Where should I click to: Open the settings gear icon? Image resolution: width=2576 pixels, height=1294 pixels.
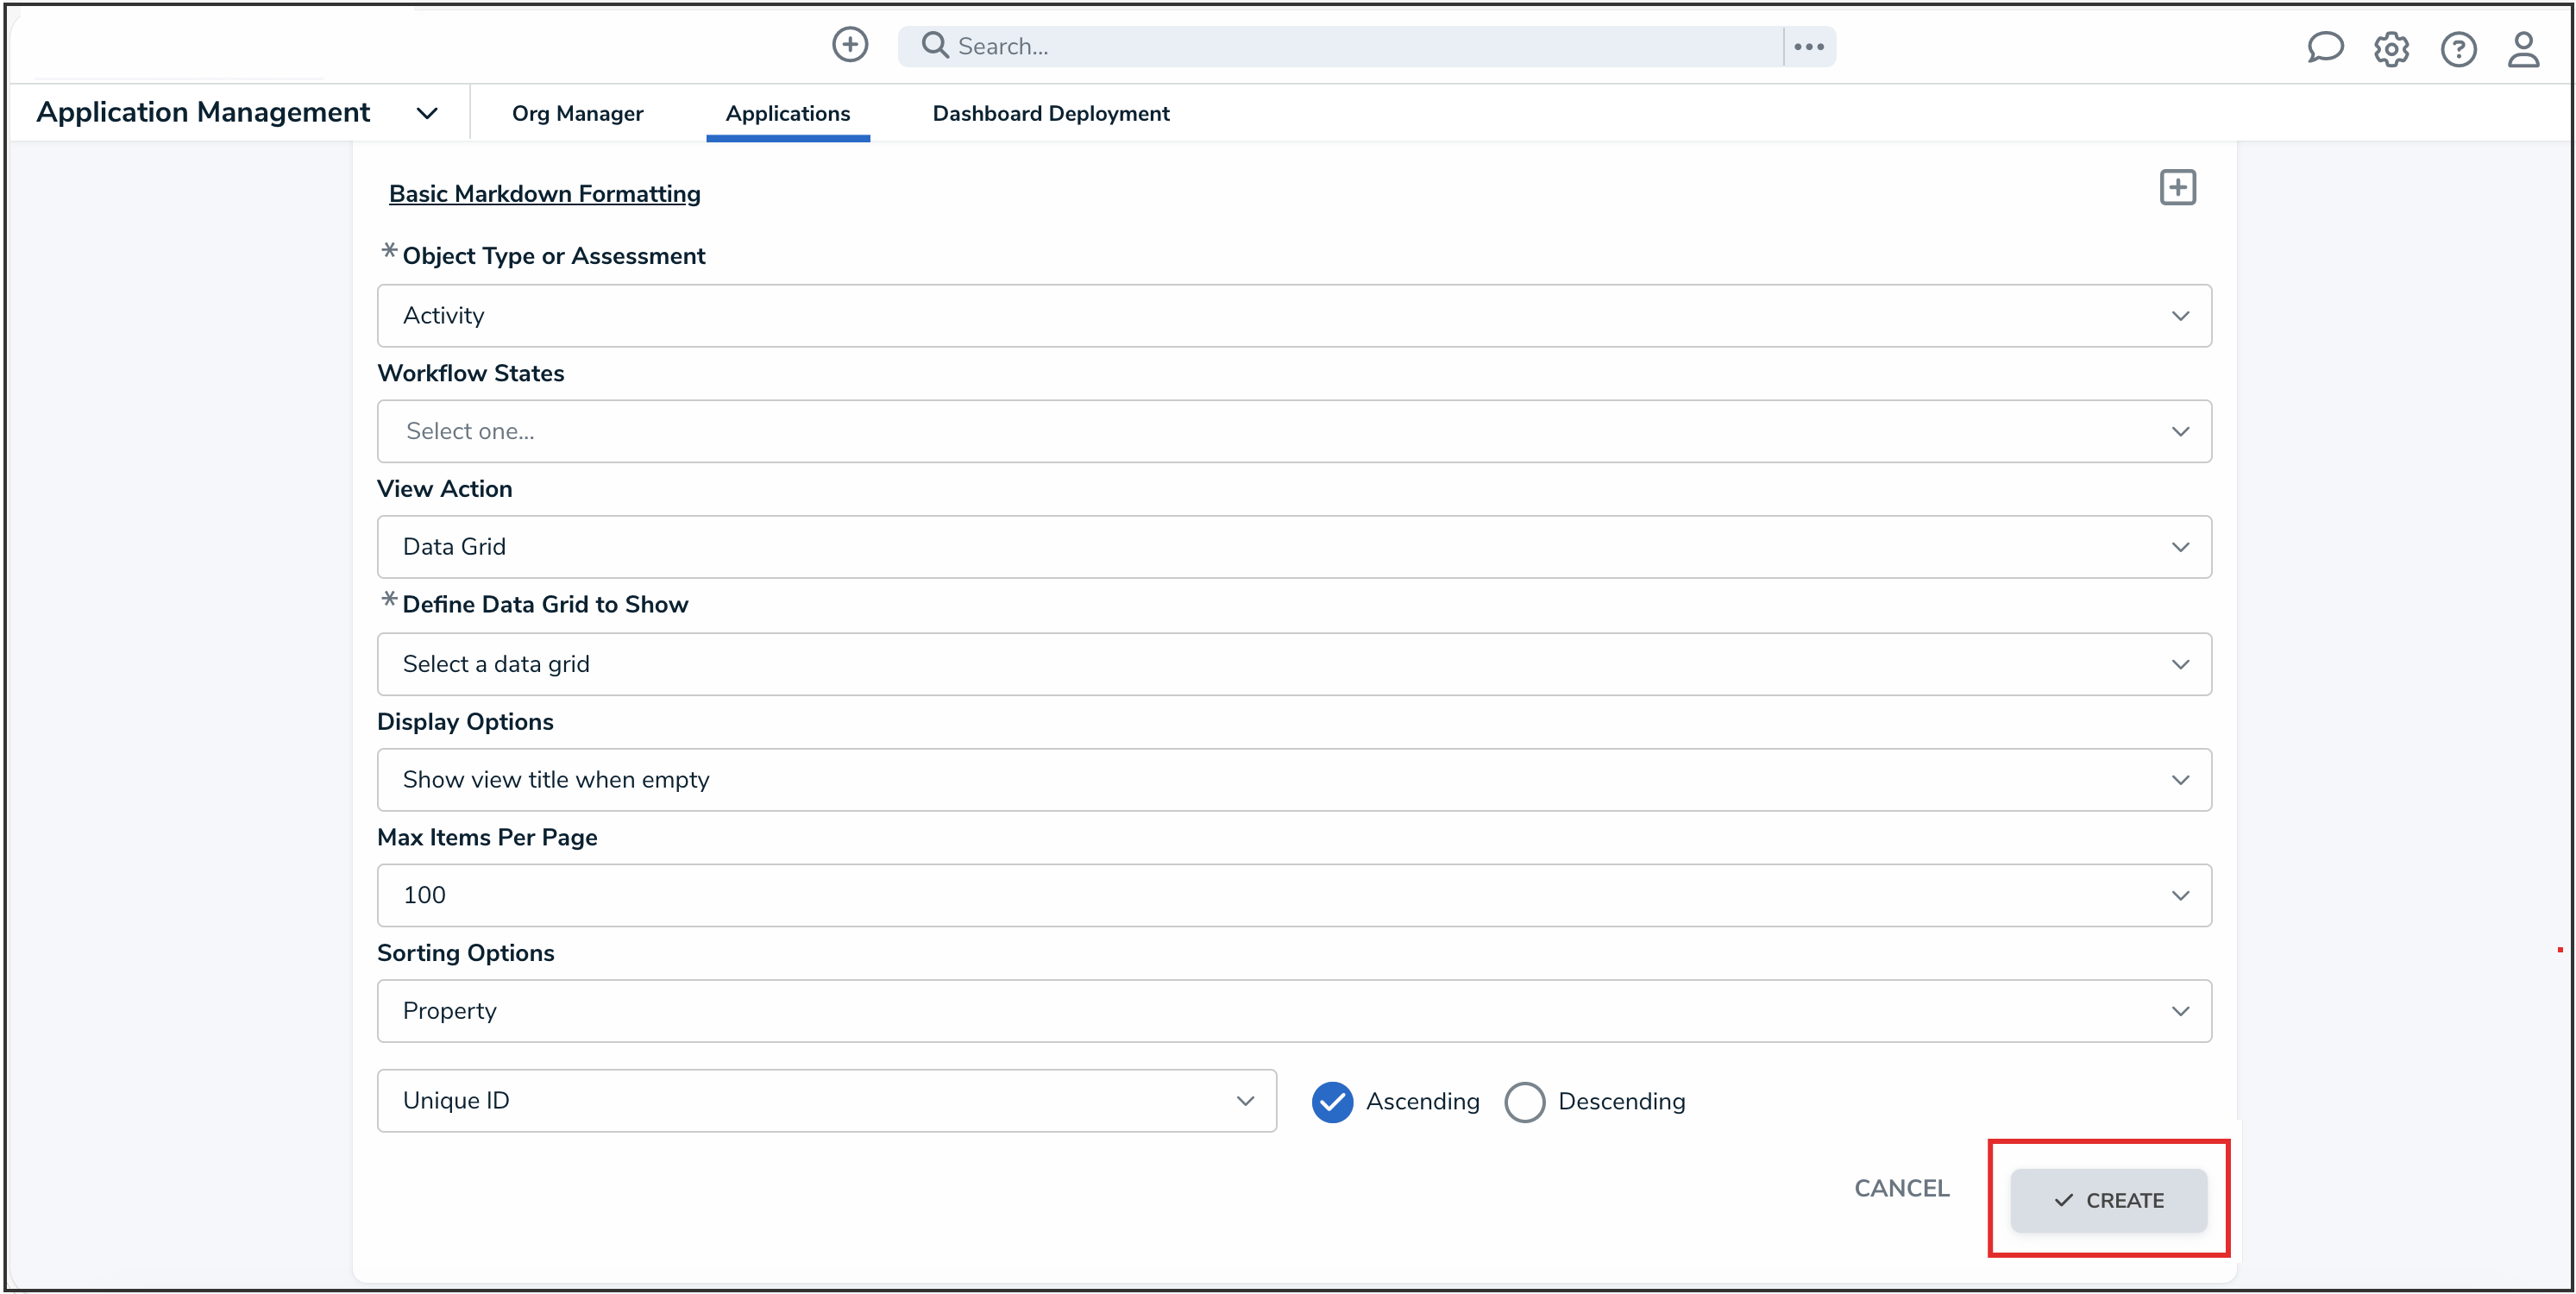pos(2391,48)
